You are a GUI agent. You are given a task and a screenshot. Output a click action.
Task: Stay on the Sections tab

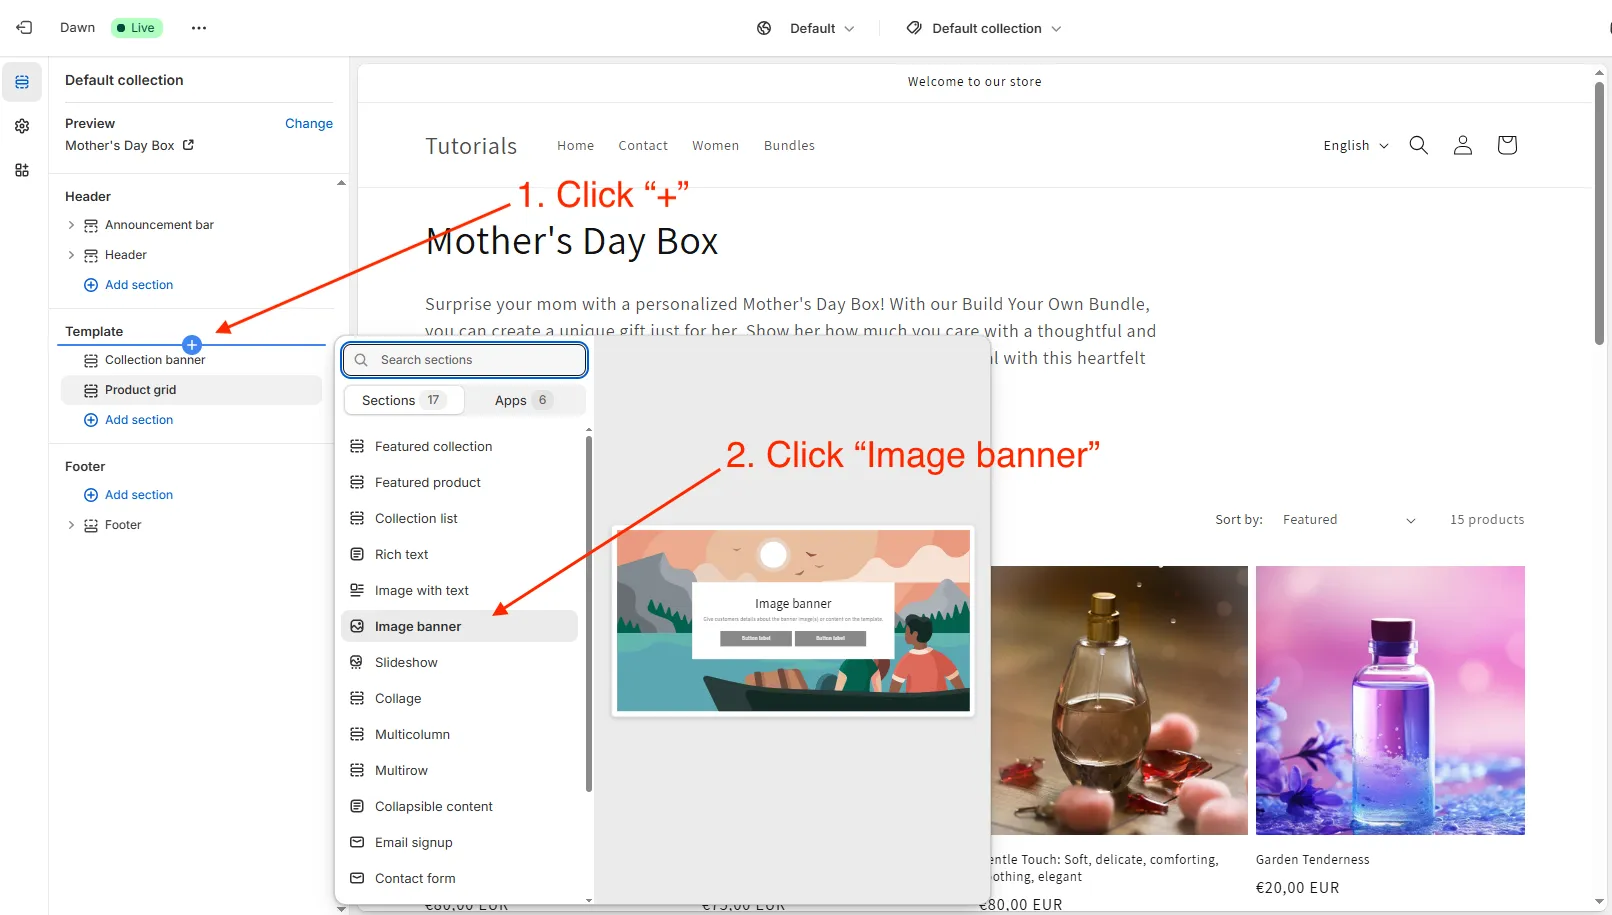tap(403, 399)
